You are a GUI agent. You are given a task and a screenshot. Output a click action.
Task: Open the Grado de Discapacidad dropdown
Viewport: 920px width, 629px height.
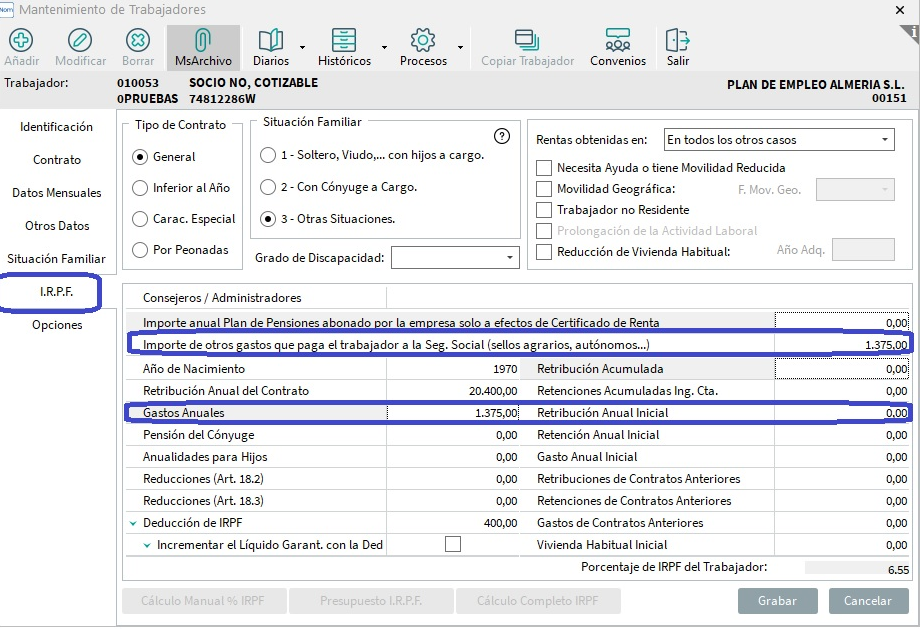click(510, 258)
